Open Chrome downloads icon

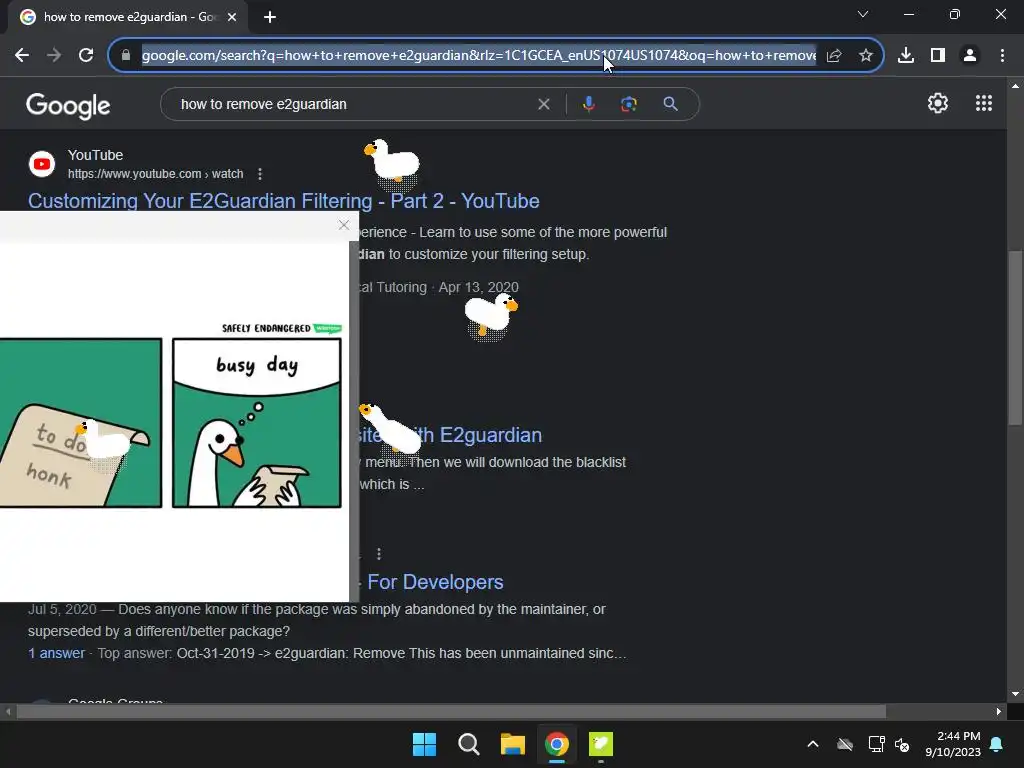[906, 56]
